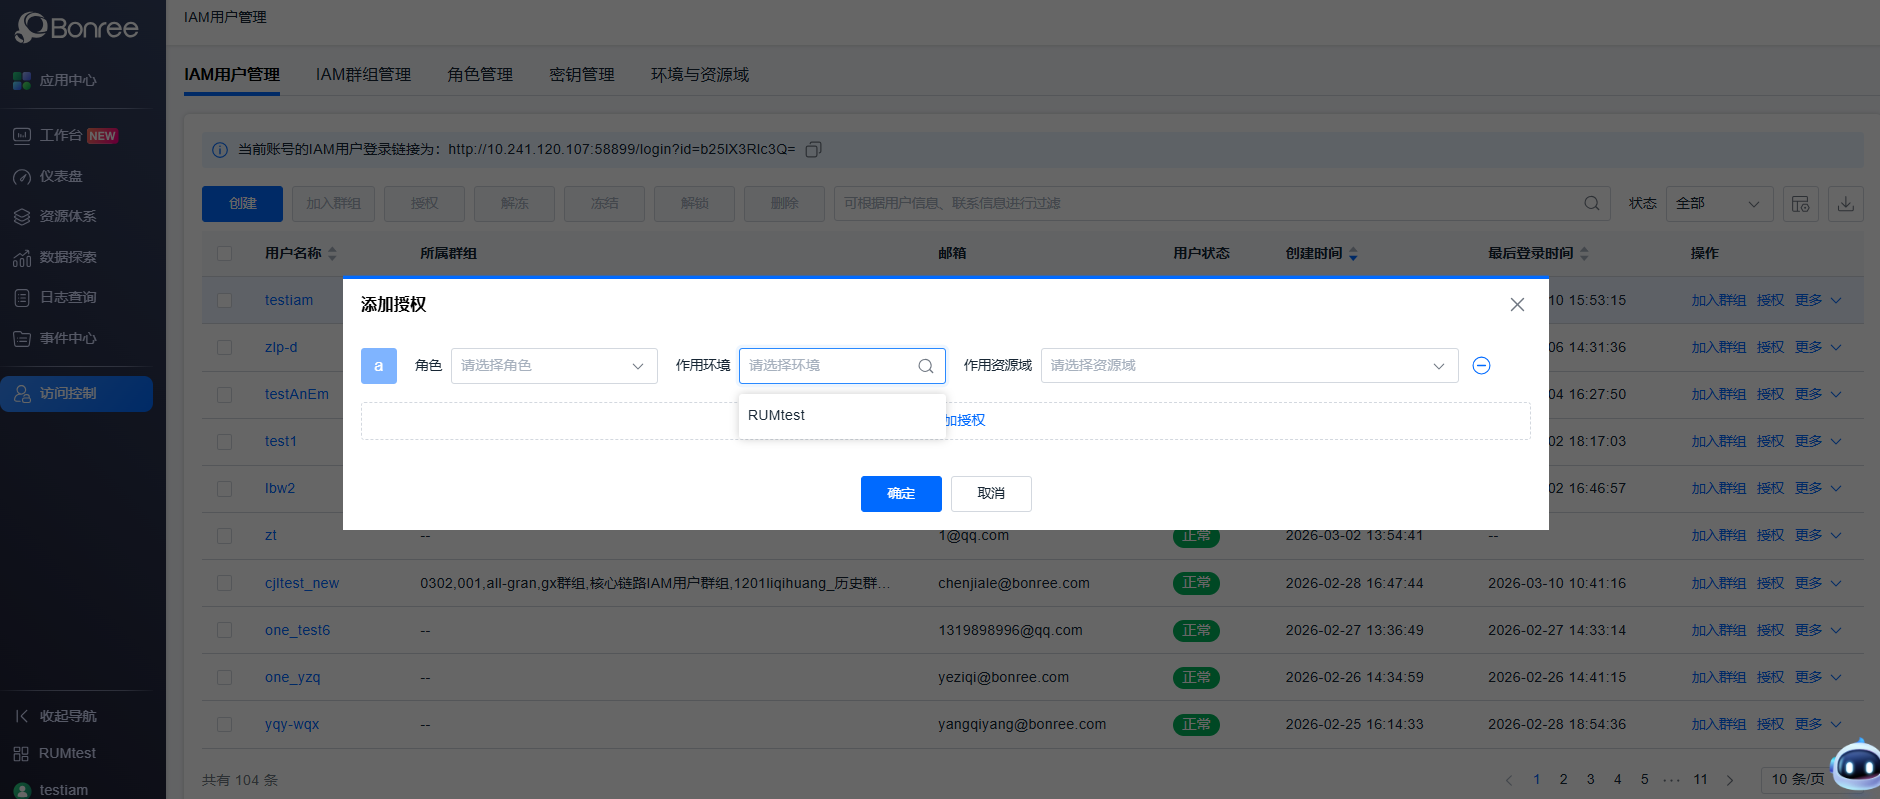Go to page 11 in pagination
This screenshot has width=1880, height=799.
[1700, 779]
